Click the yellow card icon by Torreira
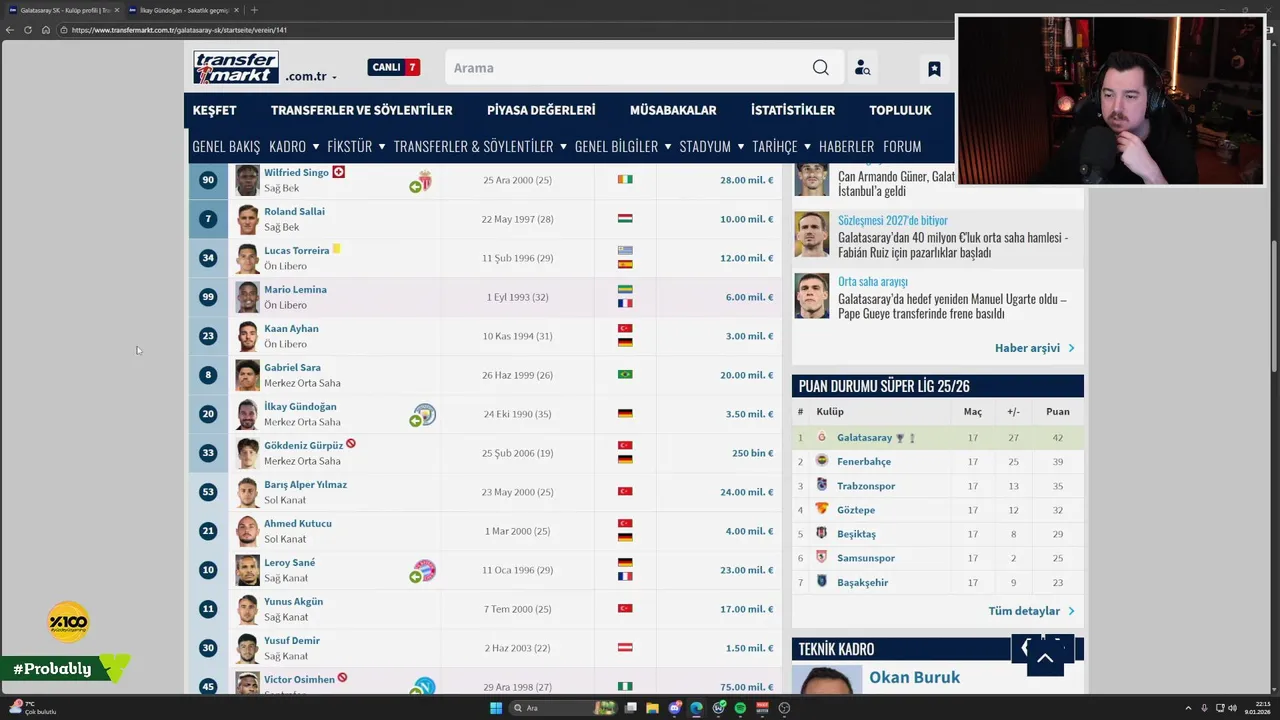This screenshot has height=720, width=1280. (336, 249)
